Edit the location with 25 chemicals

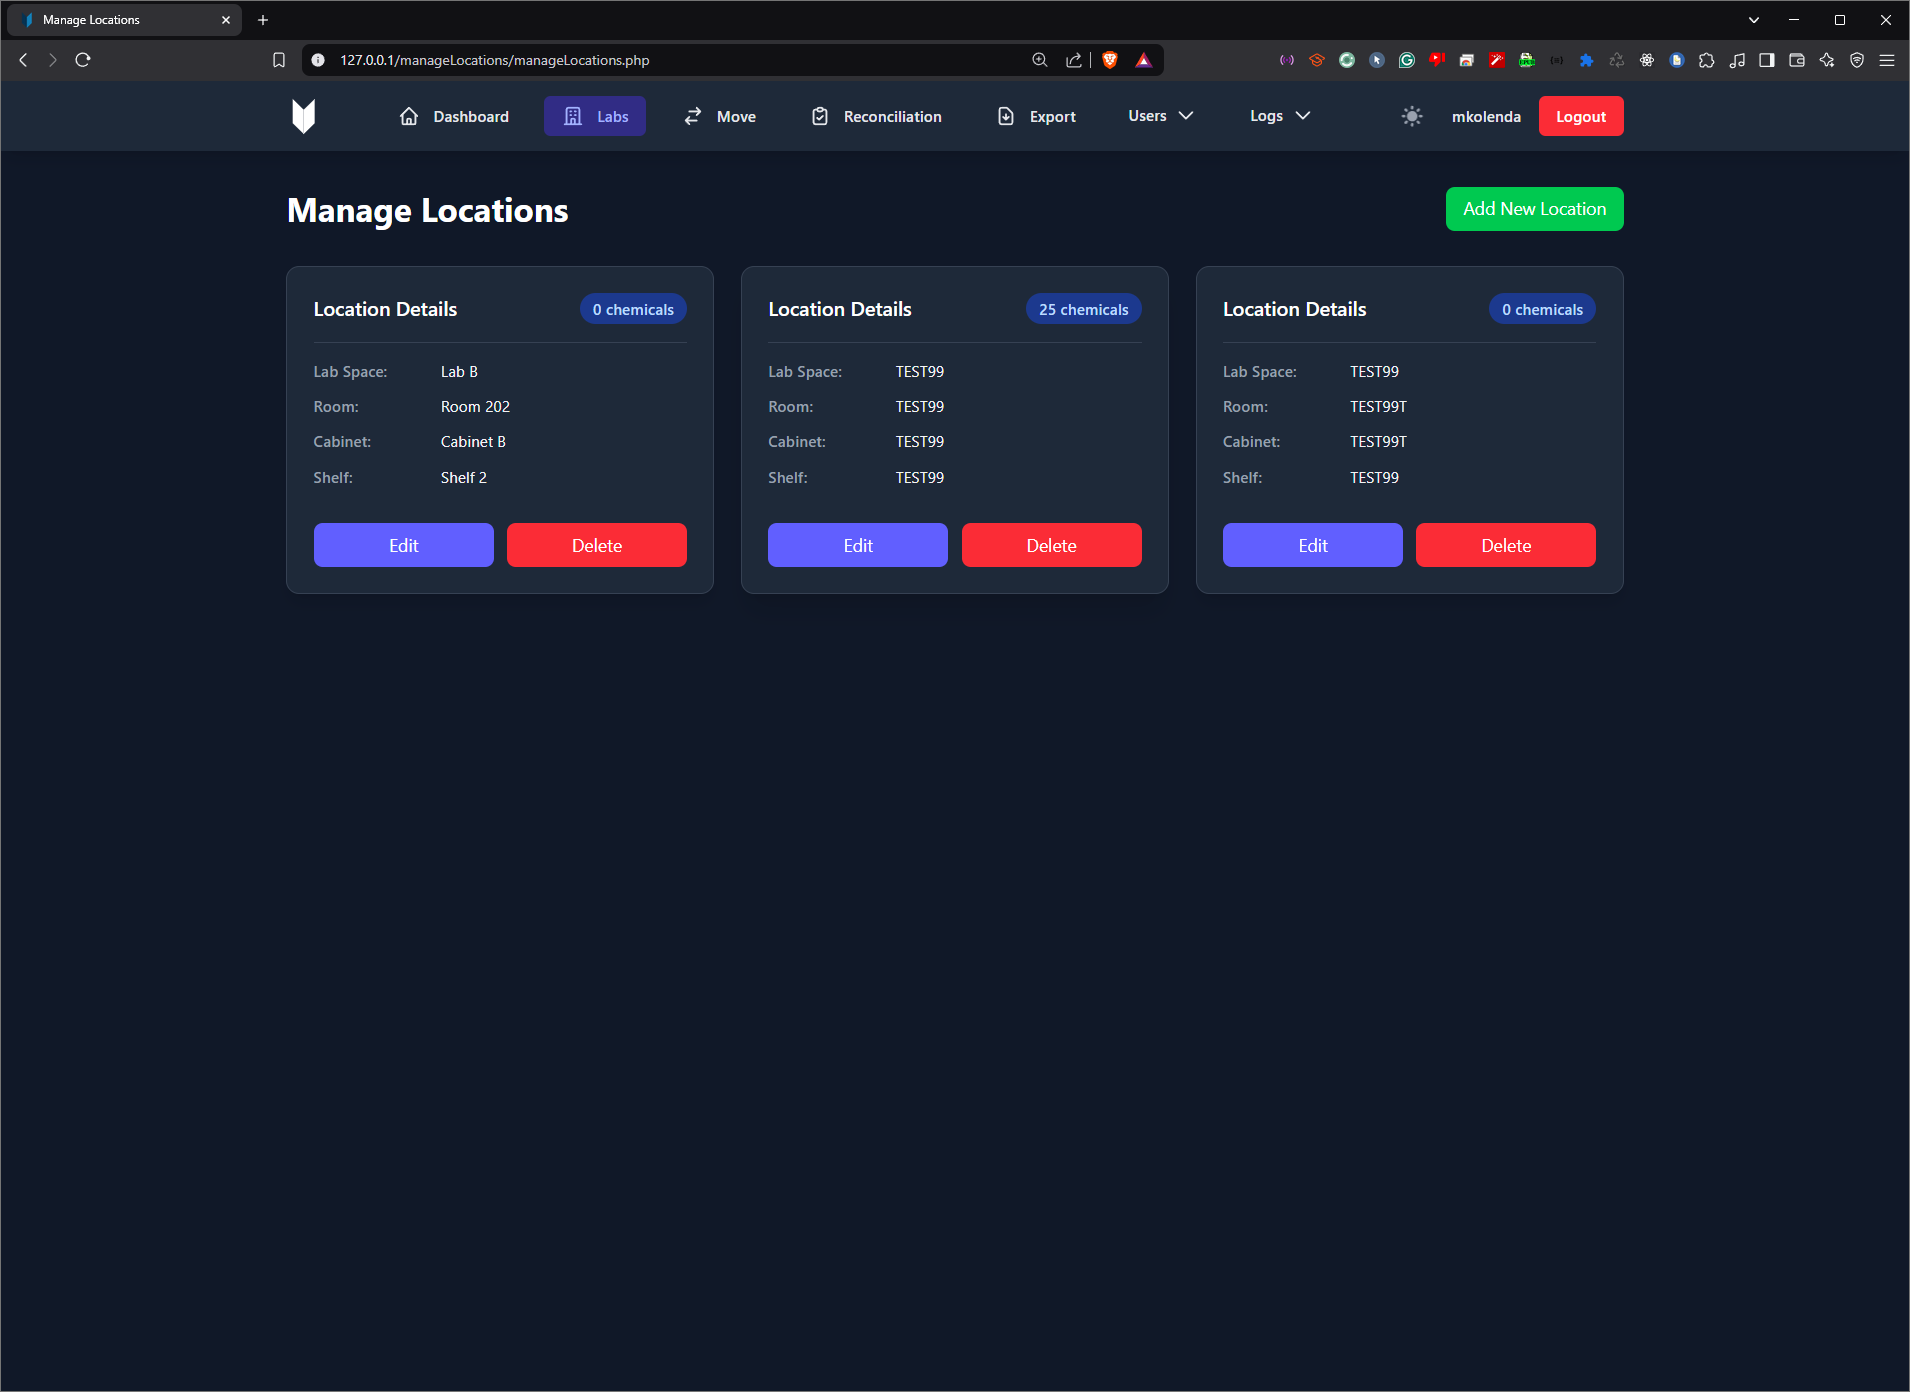858,545
